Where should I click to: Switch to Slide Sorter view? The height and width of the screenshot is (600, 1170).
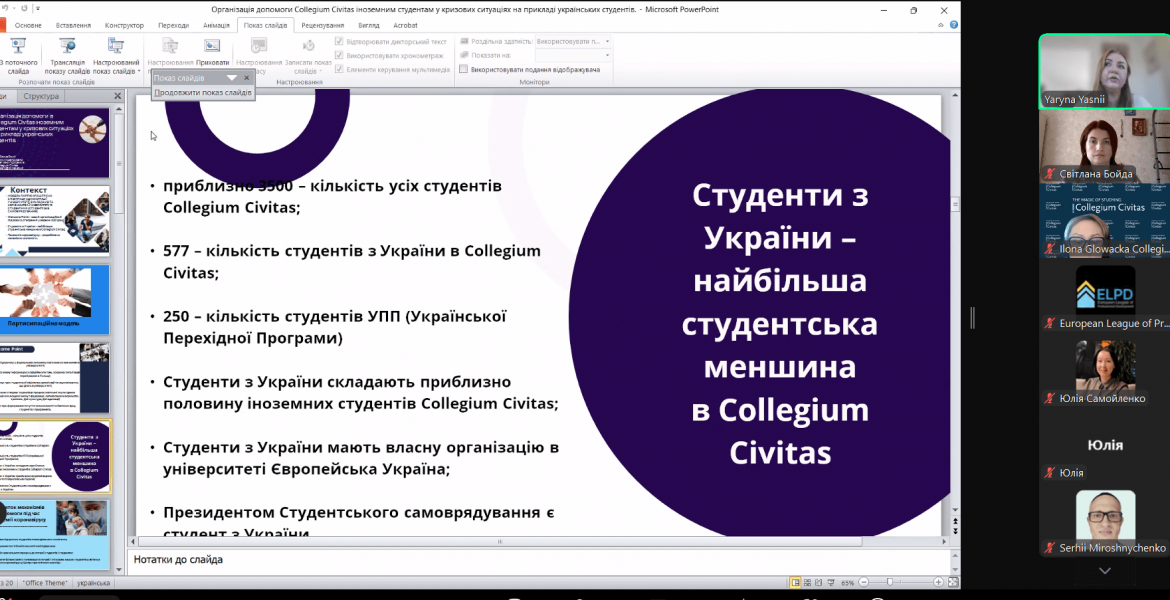(x=807, y=582)
